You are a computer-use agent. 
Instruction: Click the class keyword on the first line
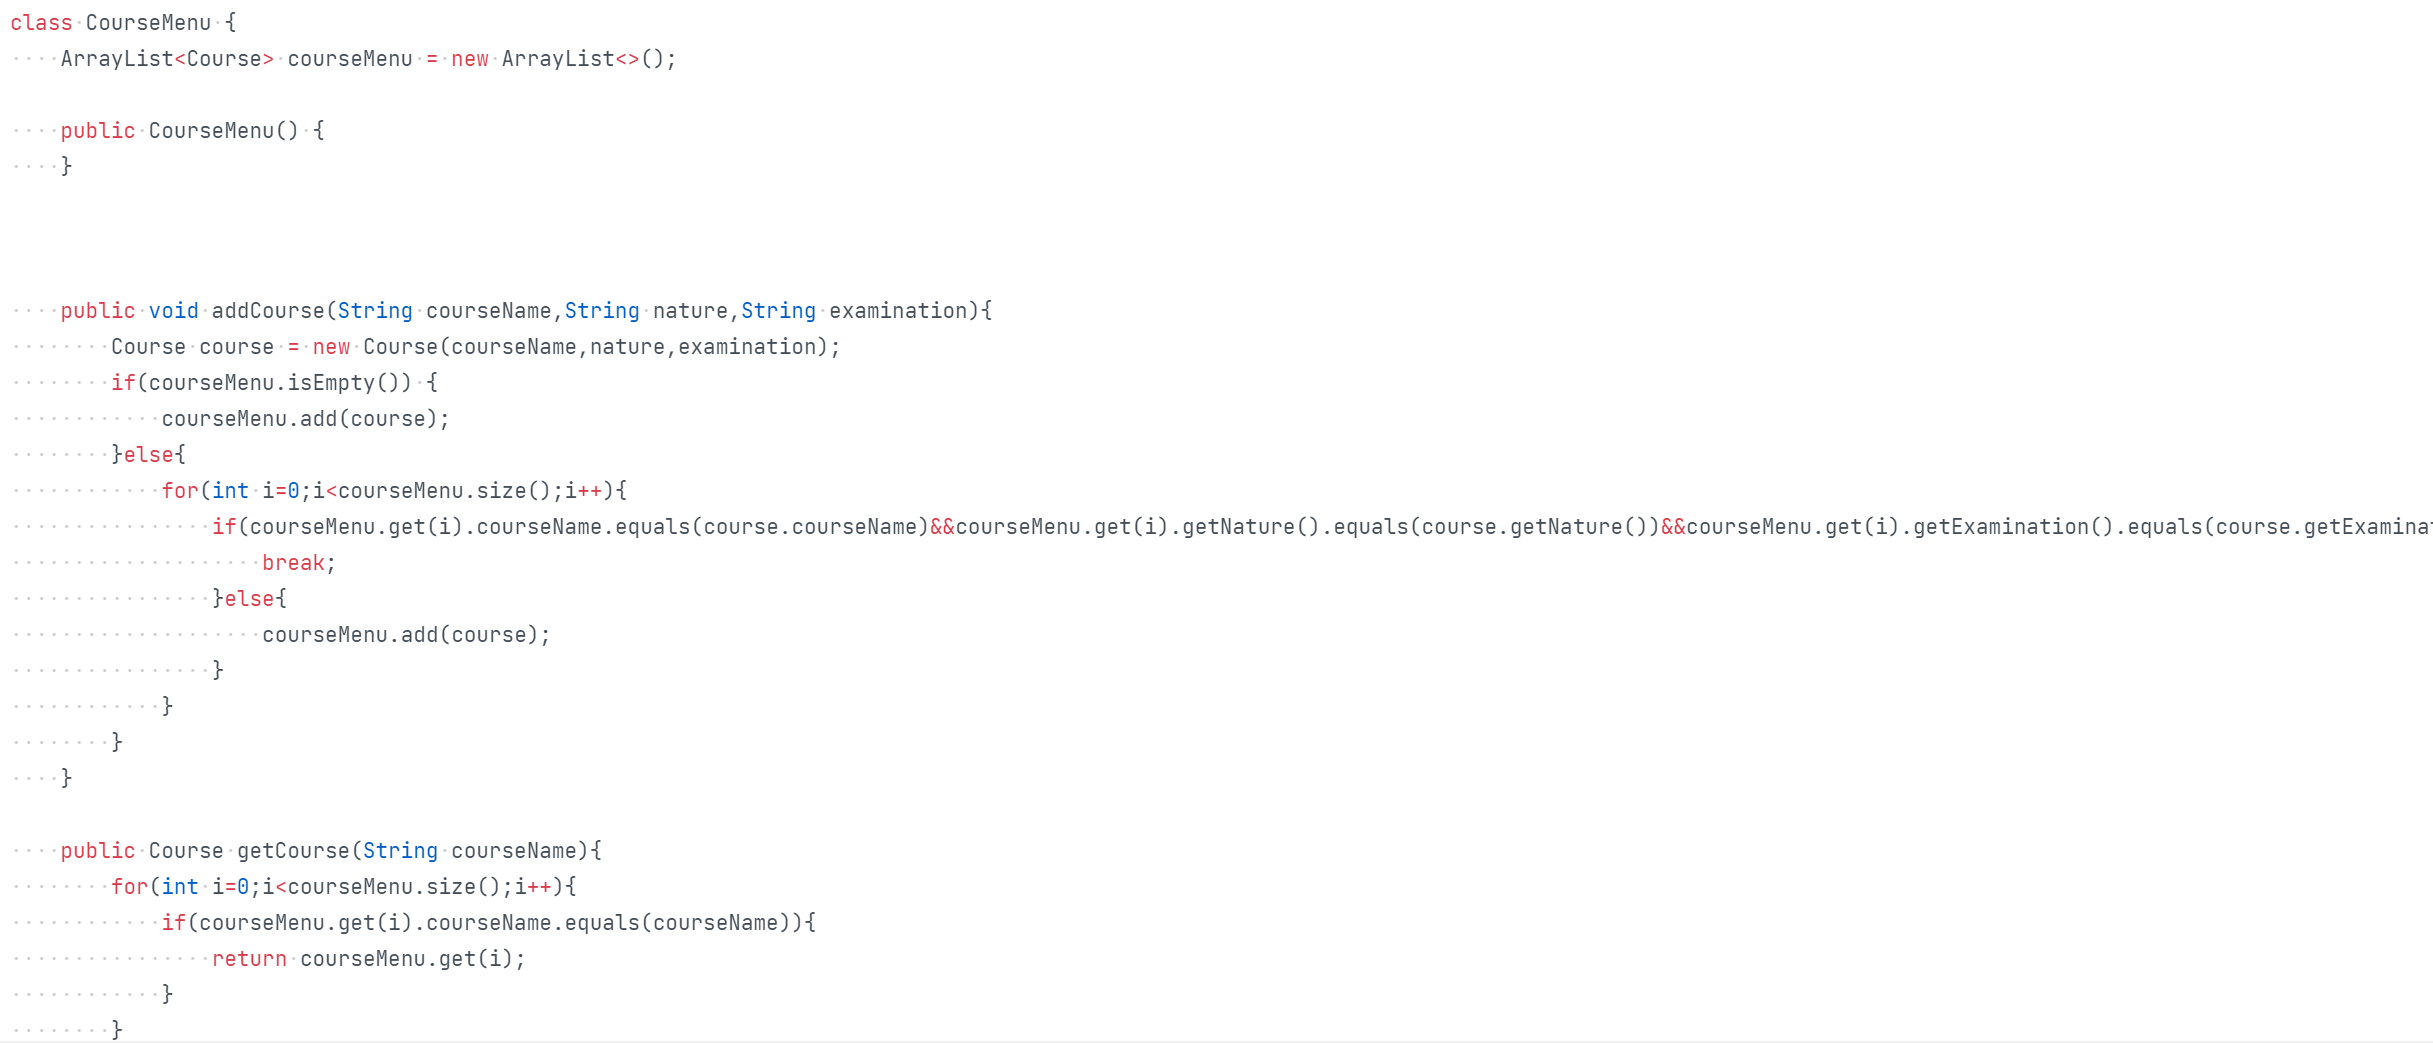tap(41, 23)
